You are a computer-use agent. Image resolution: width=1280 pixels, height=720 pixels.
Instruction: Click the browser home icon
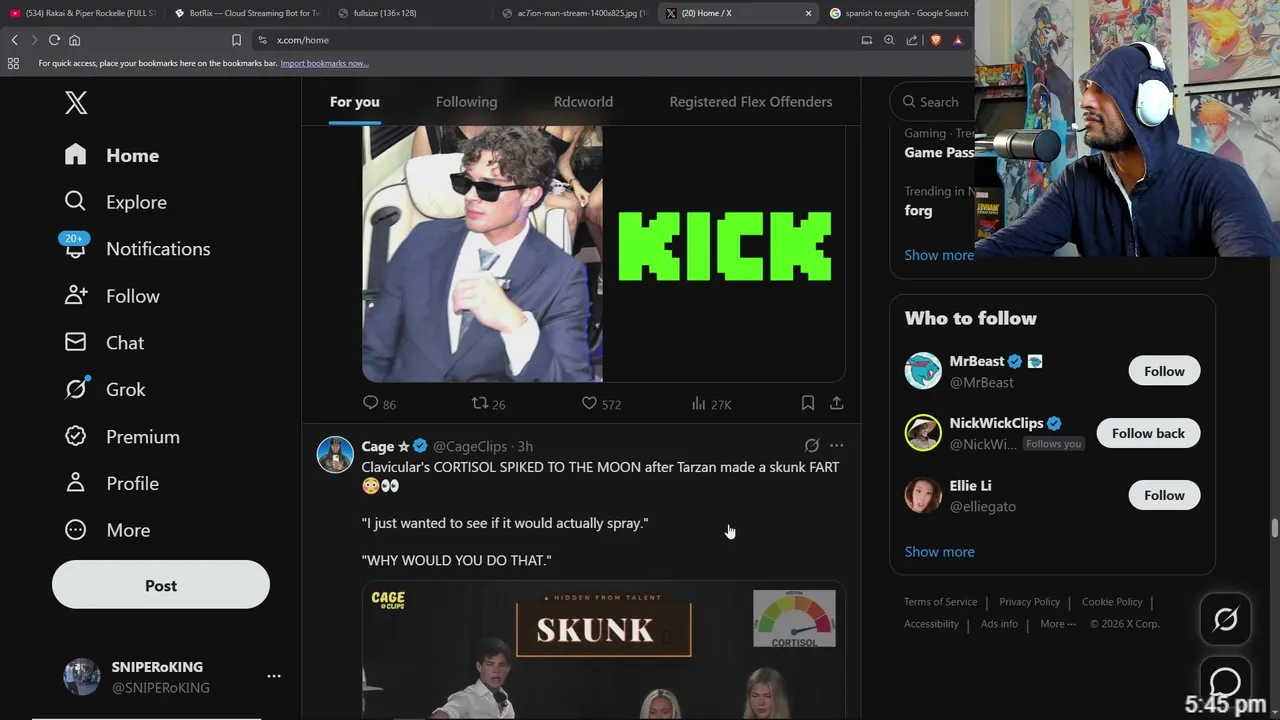(x=74, y=40)
